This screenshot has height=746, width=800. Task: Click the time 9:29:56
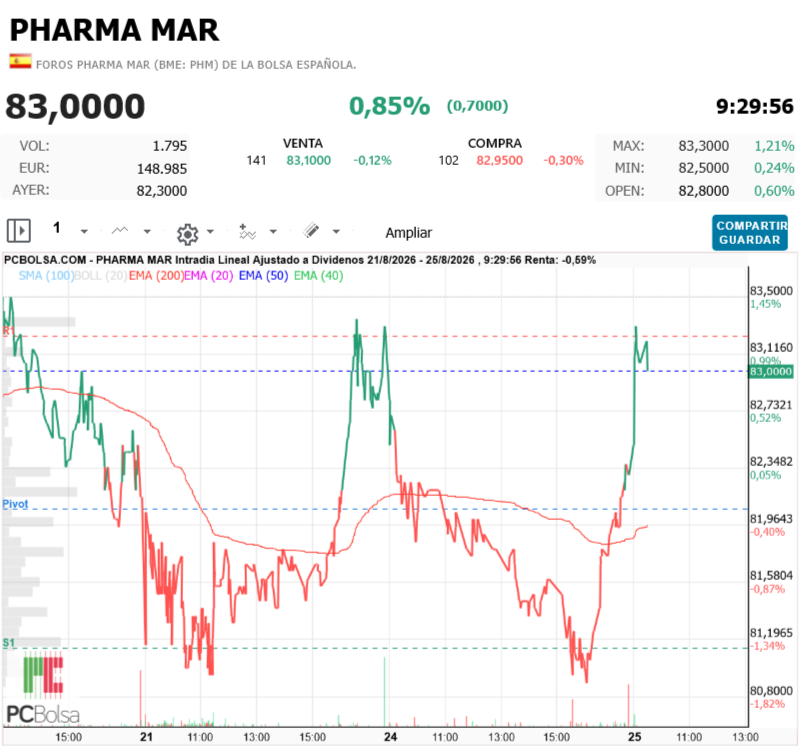click(755, 107)
